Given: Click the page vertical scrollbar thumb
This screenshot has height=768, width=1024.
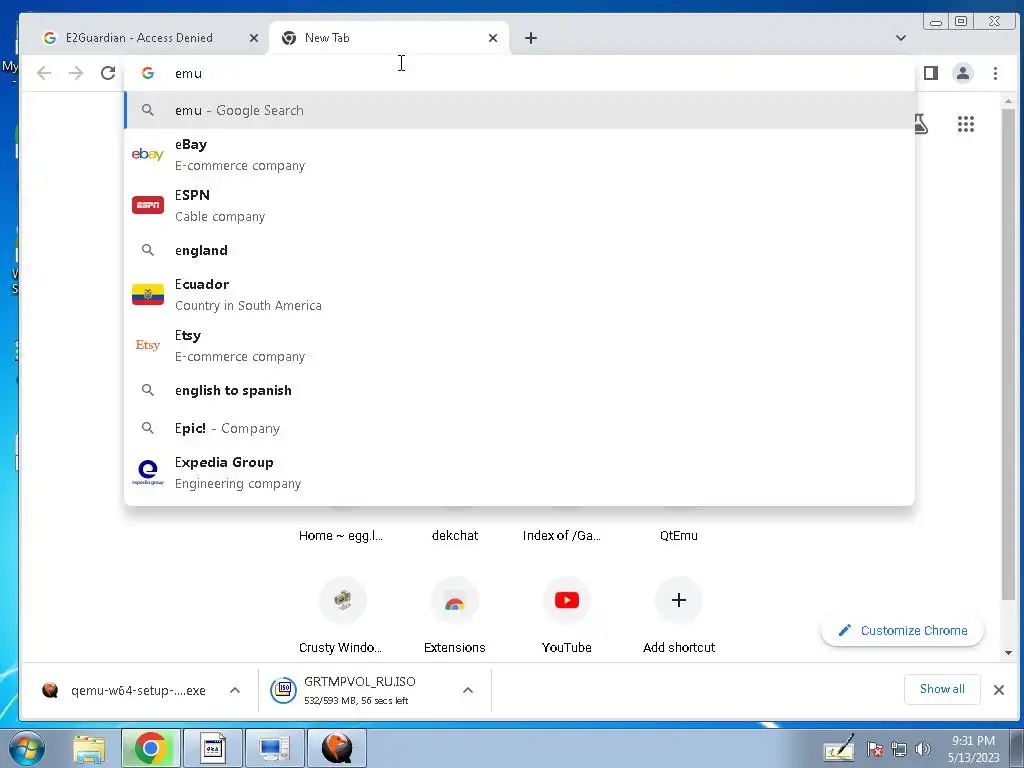Looking at the screenshot, I should (1008, 353).
